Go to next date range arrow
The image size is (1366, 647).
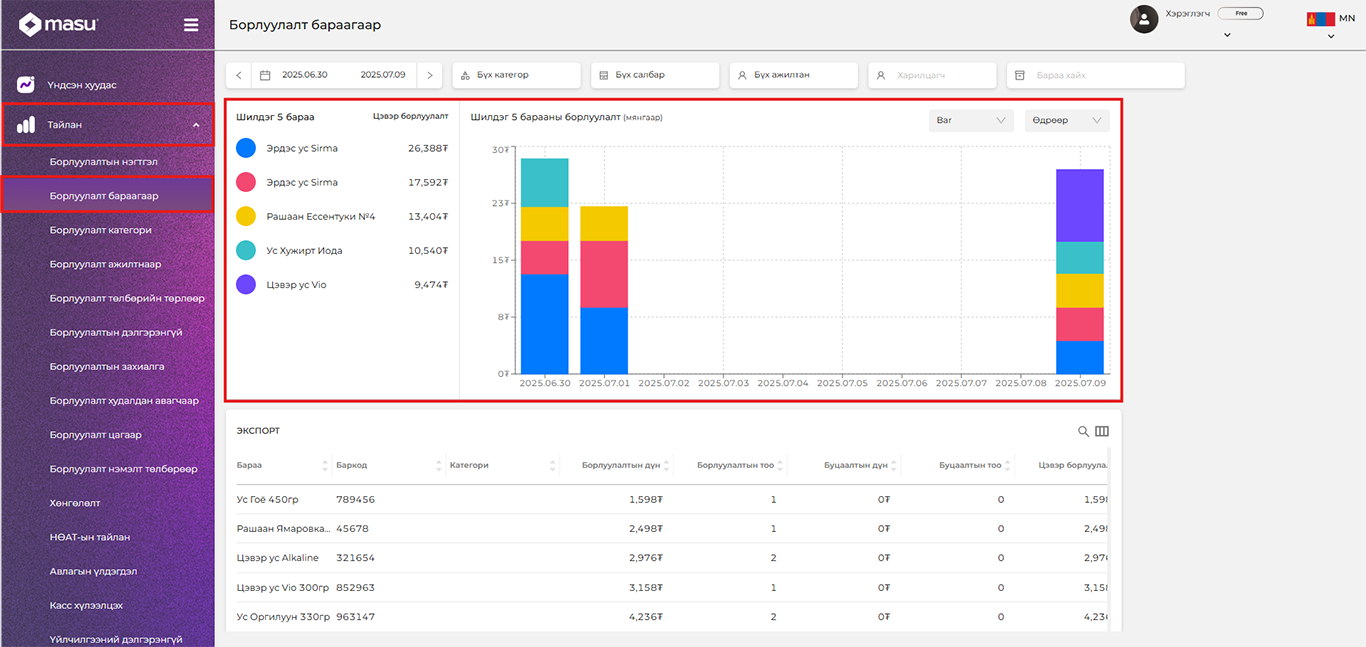point(430,75)
